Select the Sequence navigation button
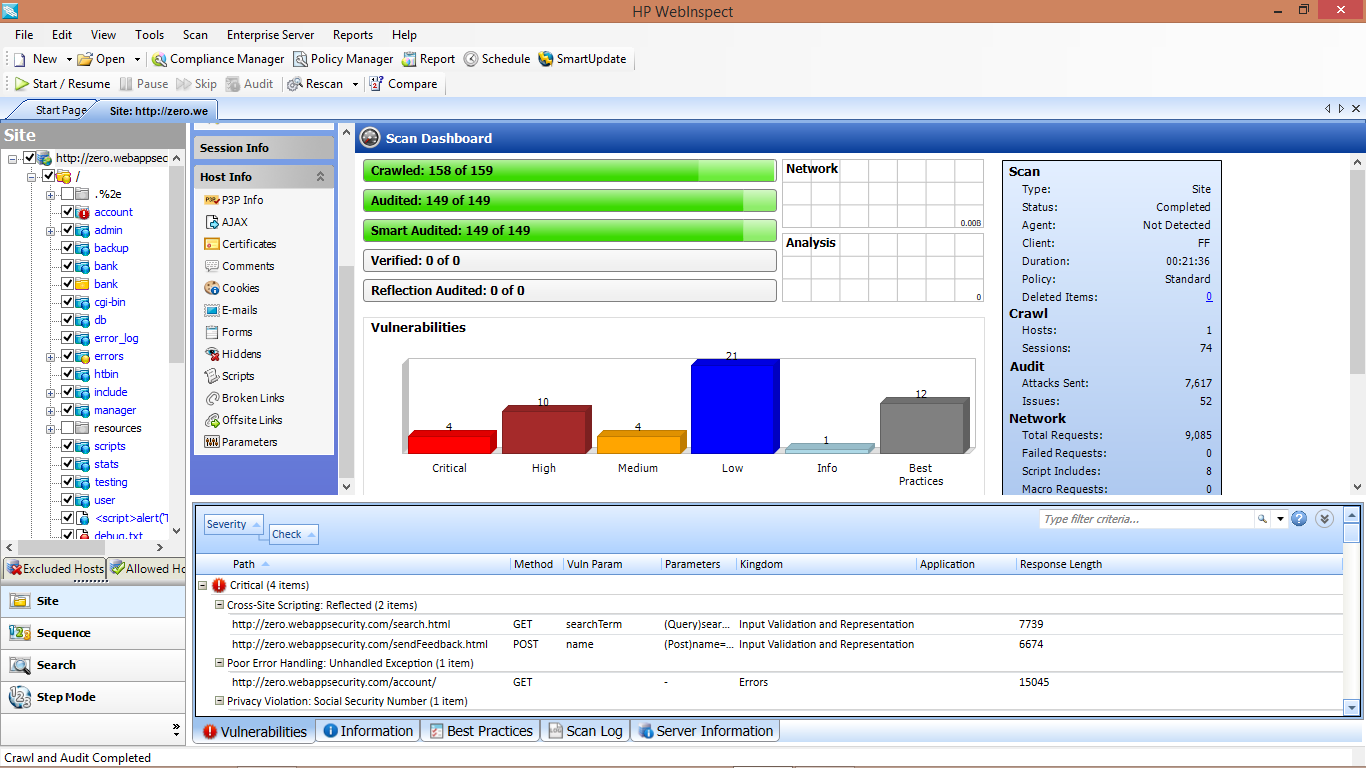The height and width of the screenshot is (768, 1366). point(93,633)
